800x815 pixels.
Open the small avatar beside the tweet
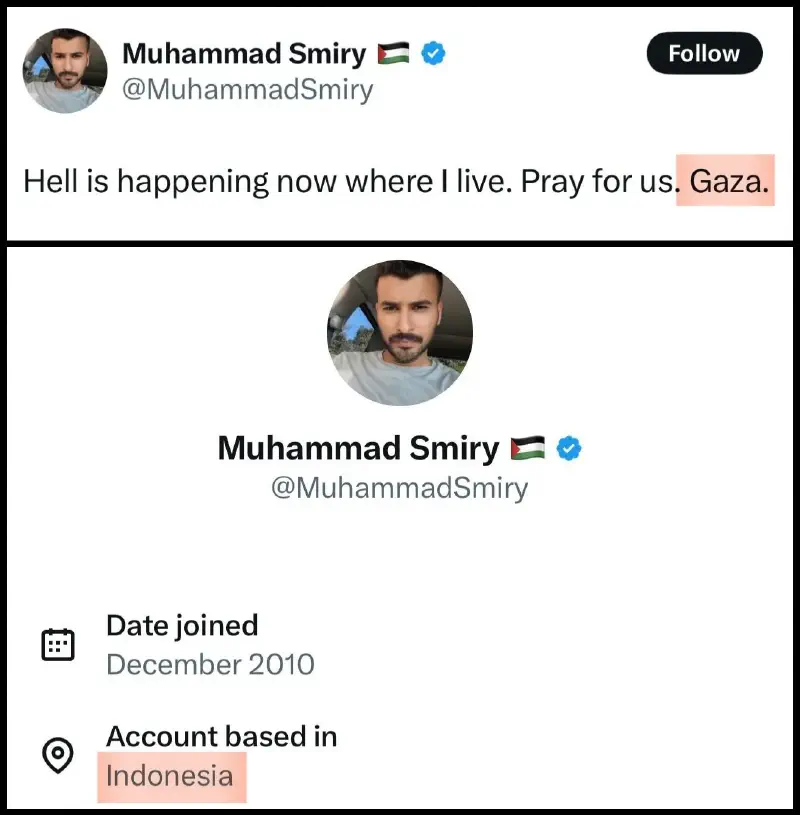pyautogui.click(x=64, y=70)
